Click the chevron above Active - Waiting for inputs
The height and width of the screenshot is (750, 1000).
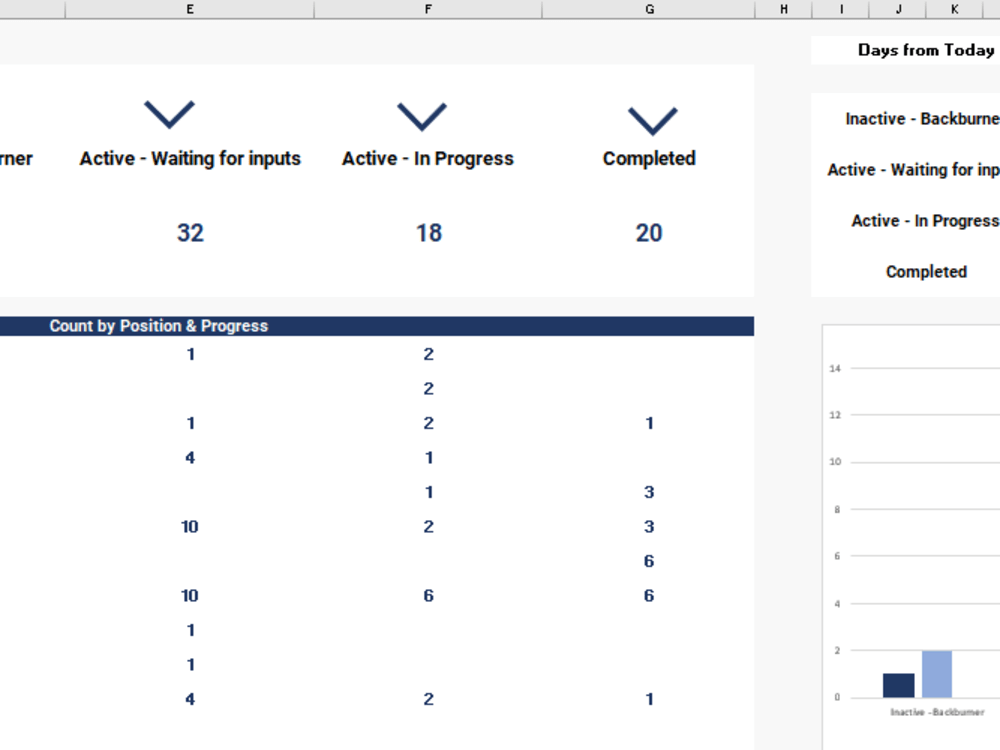tap(168, 113)
